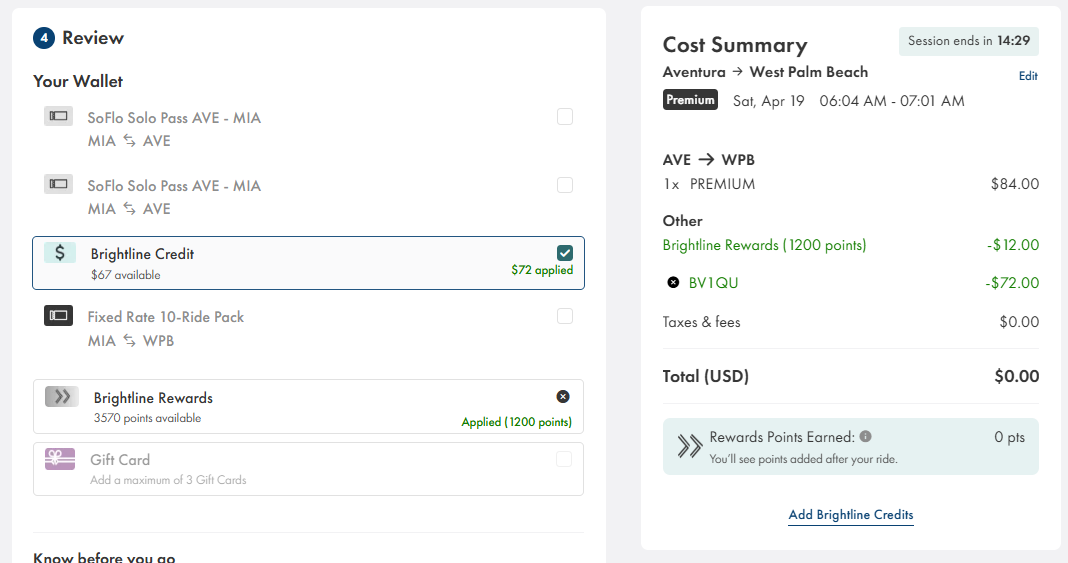Click the Brightline Rewards chevron icon

tap(62, 397)
